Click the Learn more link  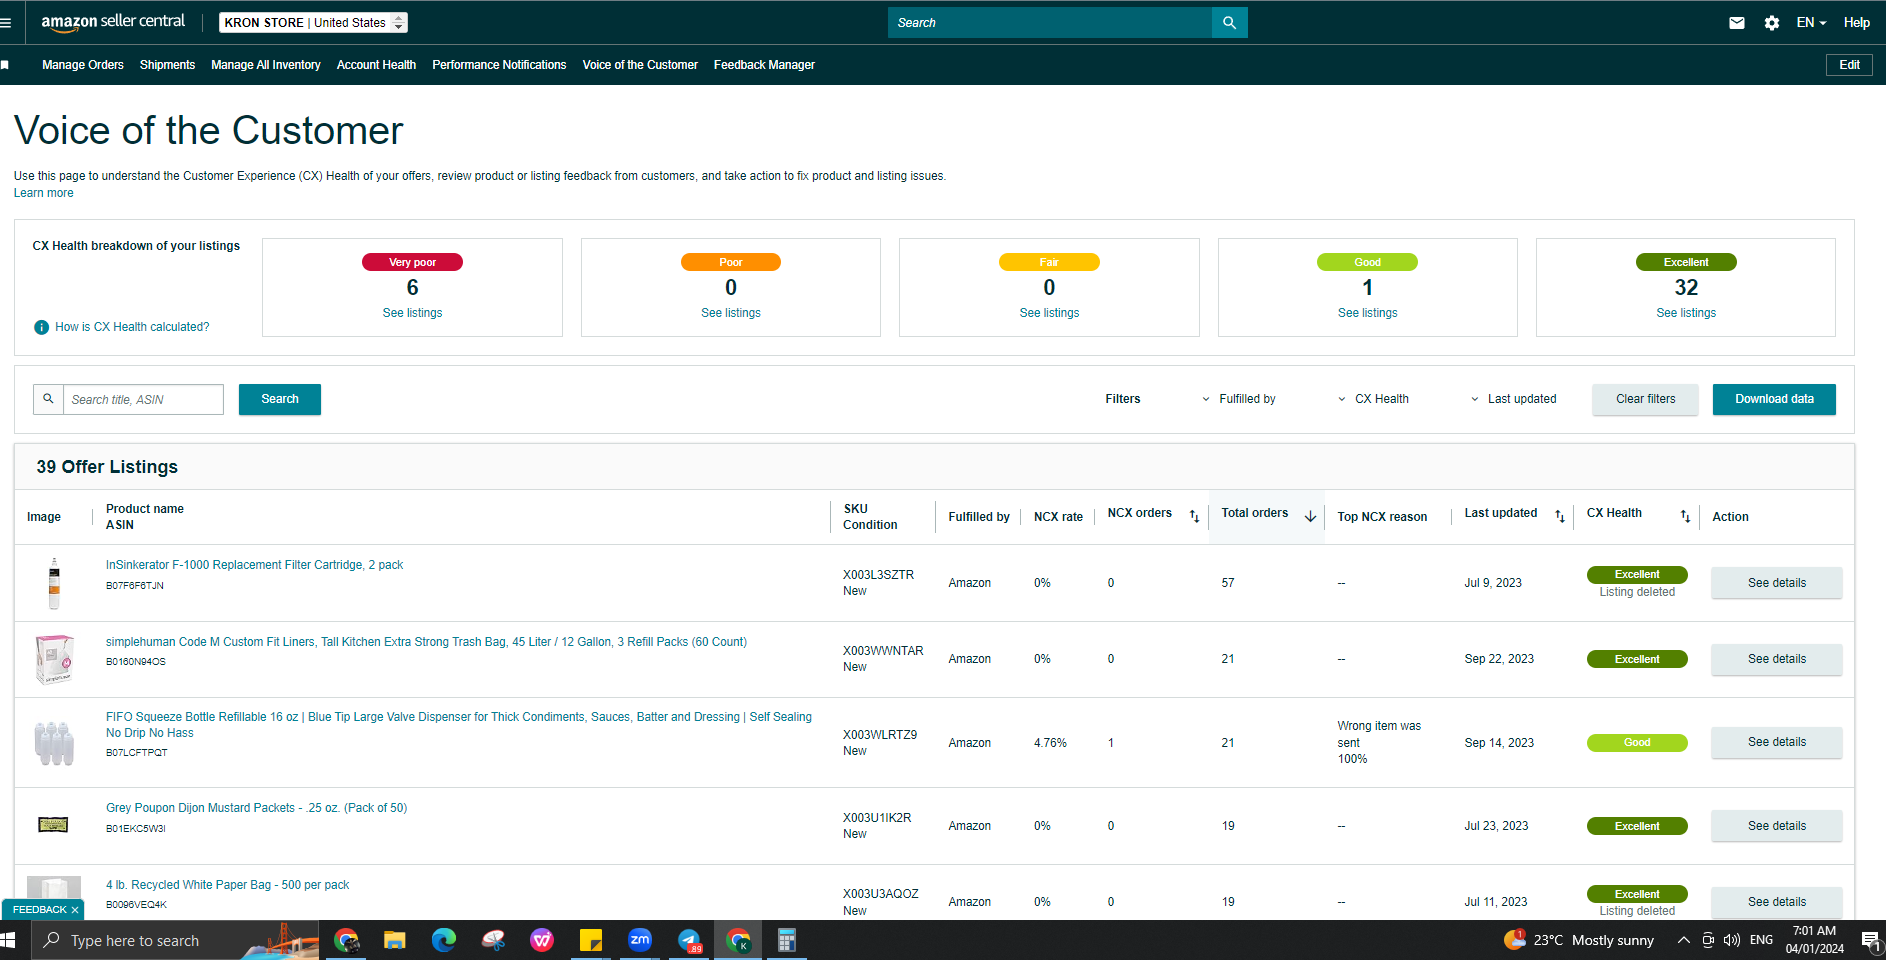[x=43, y=193]
